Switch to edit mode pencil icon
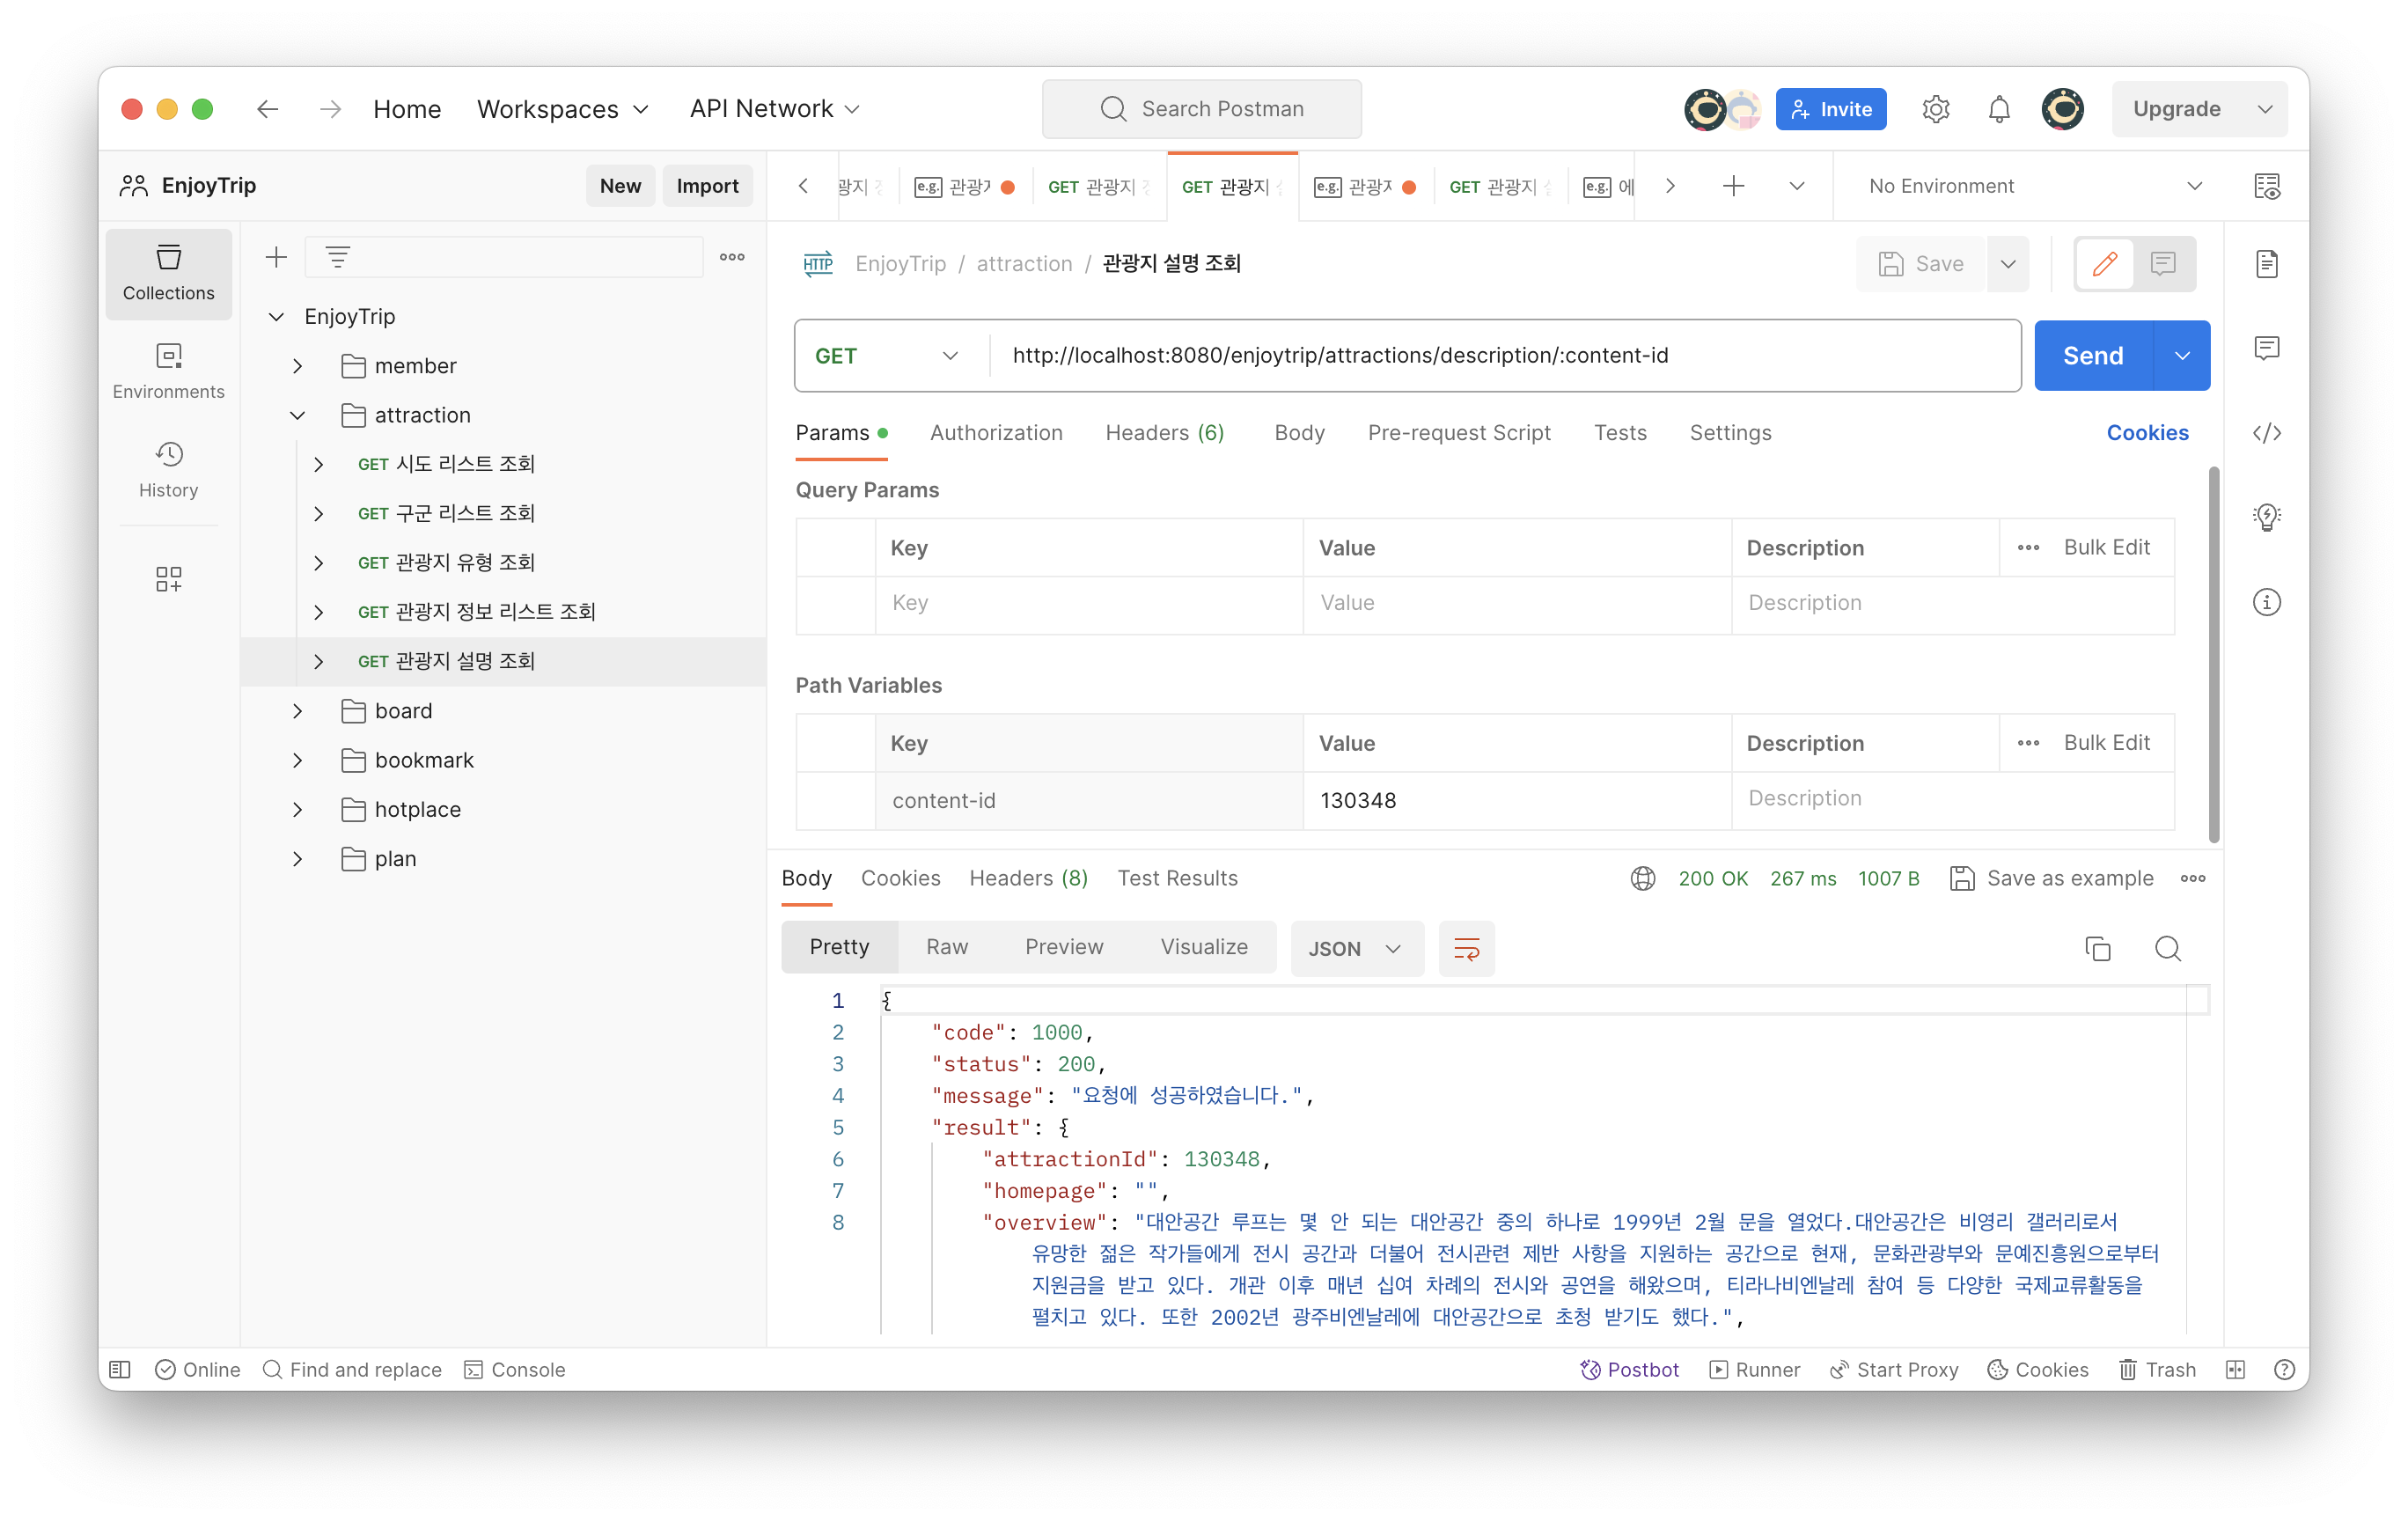The image size is (2408, 1521). [2104, 264]
